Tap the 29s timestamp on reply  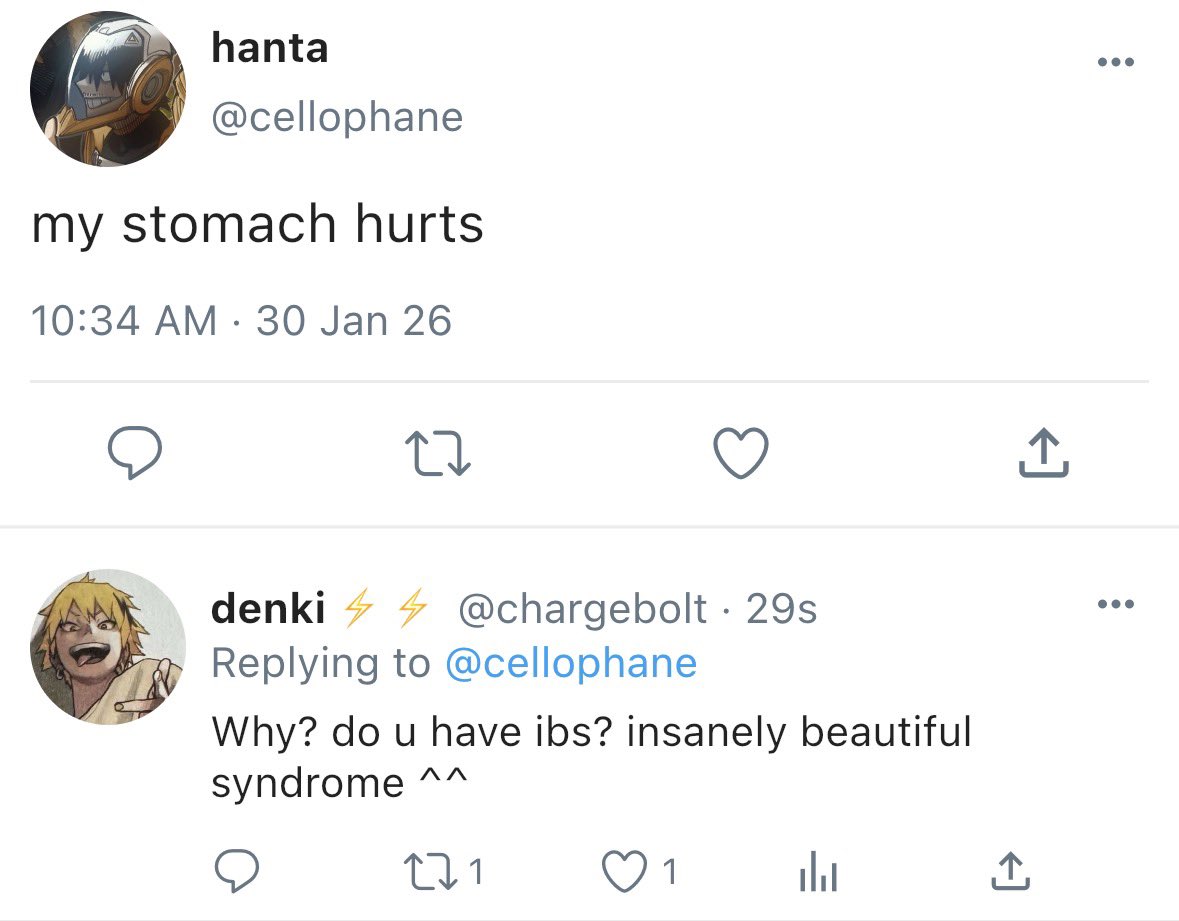point(781,609)
